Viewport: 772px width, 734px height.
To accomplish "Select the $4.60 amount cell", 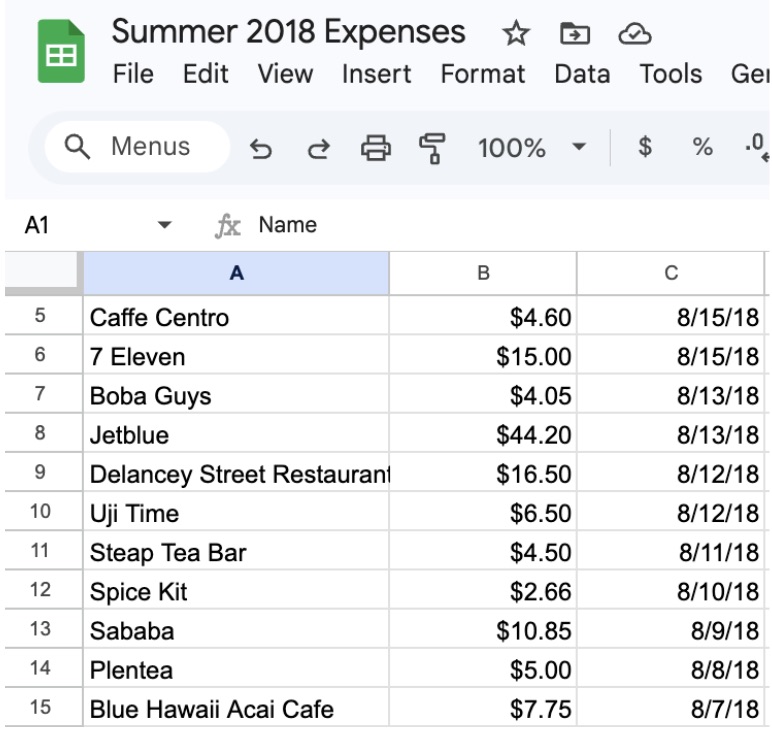I will pyautogui.click(x=483, y=316).
